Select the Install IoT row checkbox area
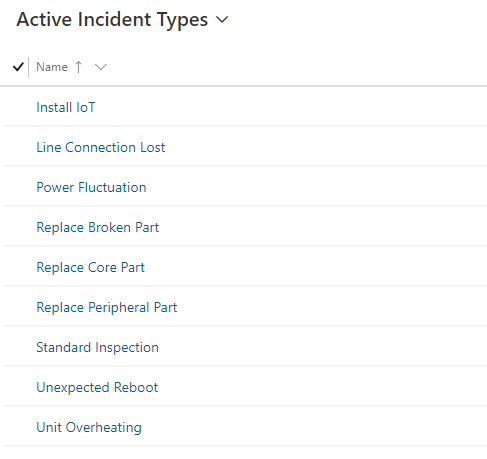Image resolution: width=487 pixels, height=459 pixels. tap(18, 107)
